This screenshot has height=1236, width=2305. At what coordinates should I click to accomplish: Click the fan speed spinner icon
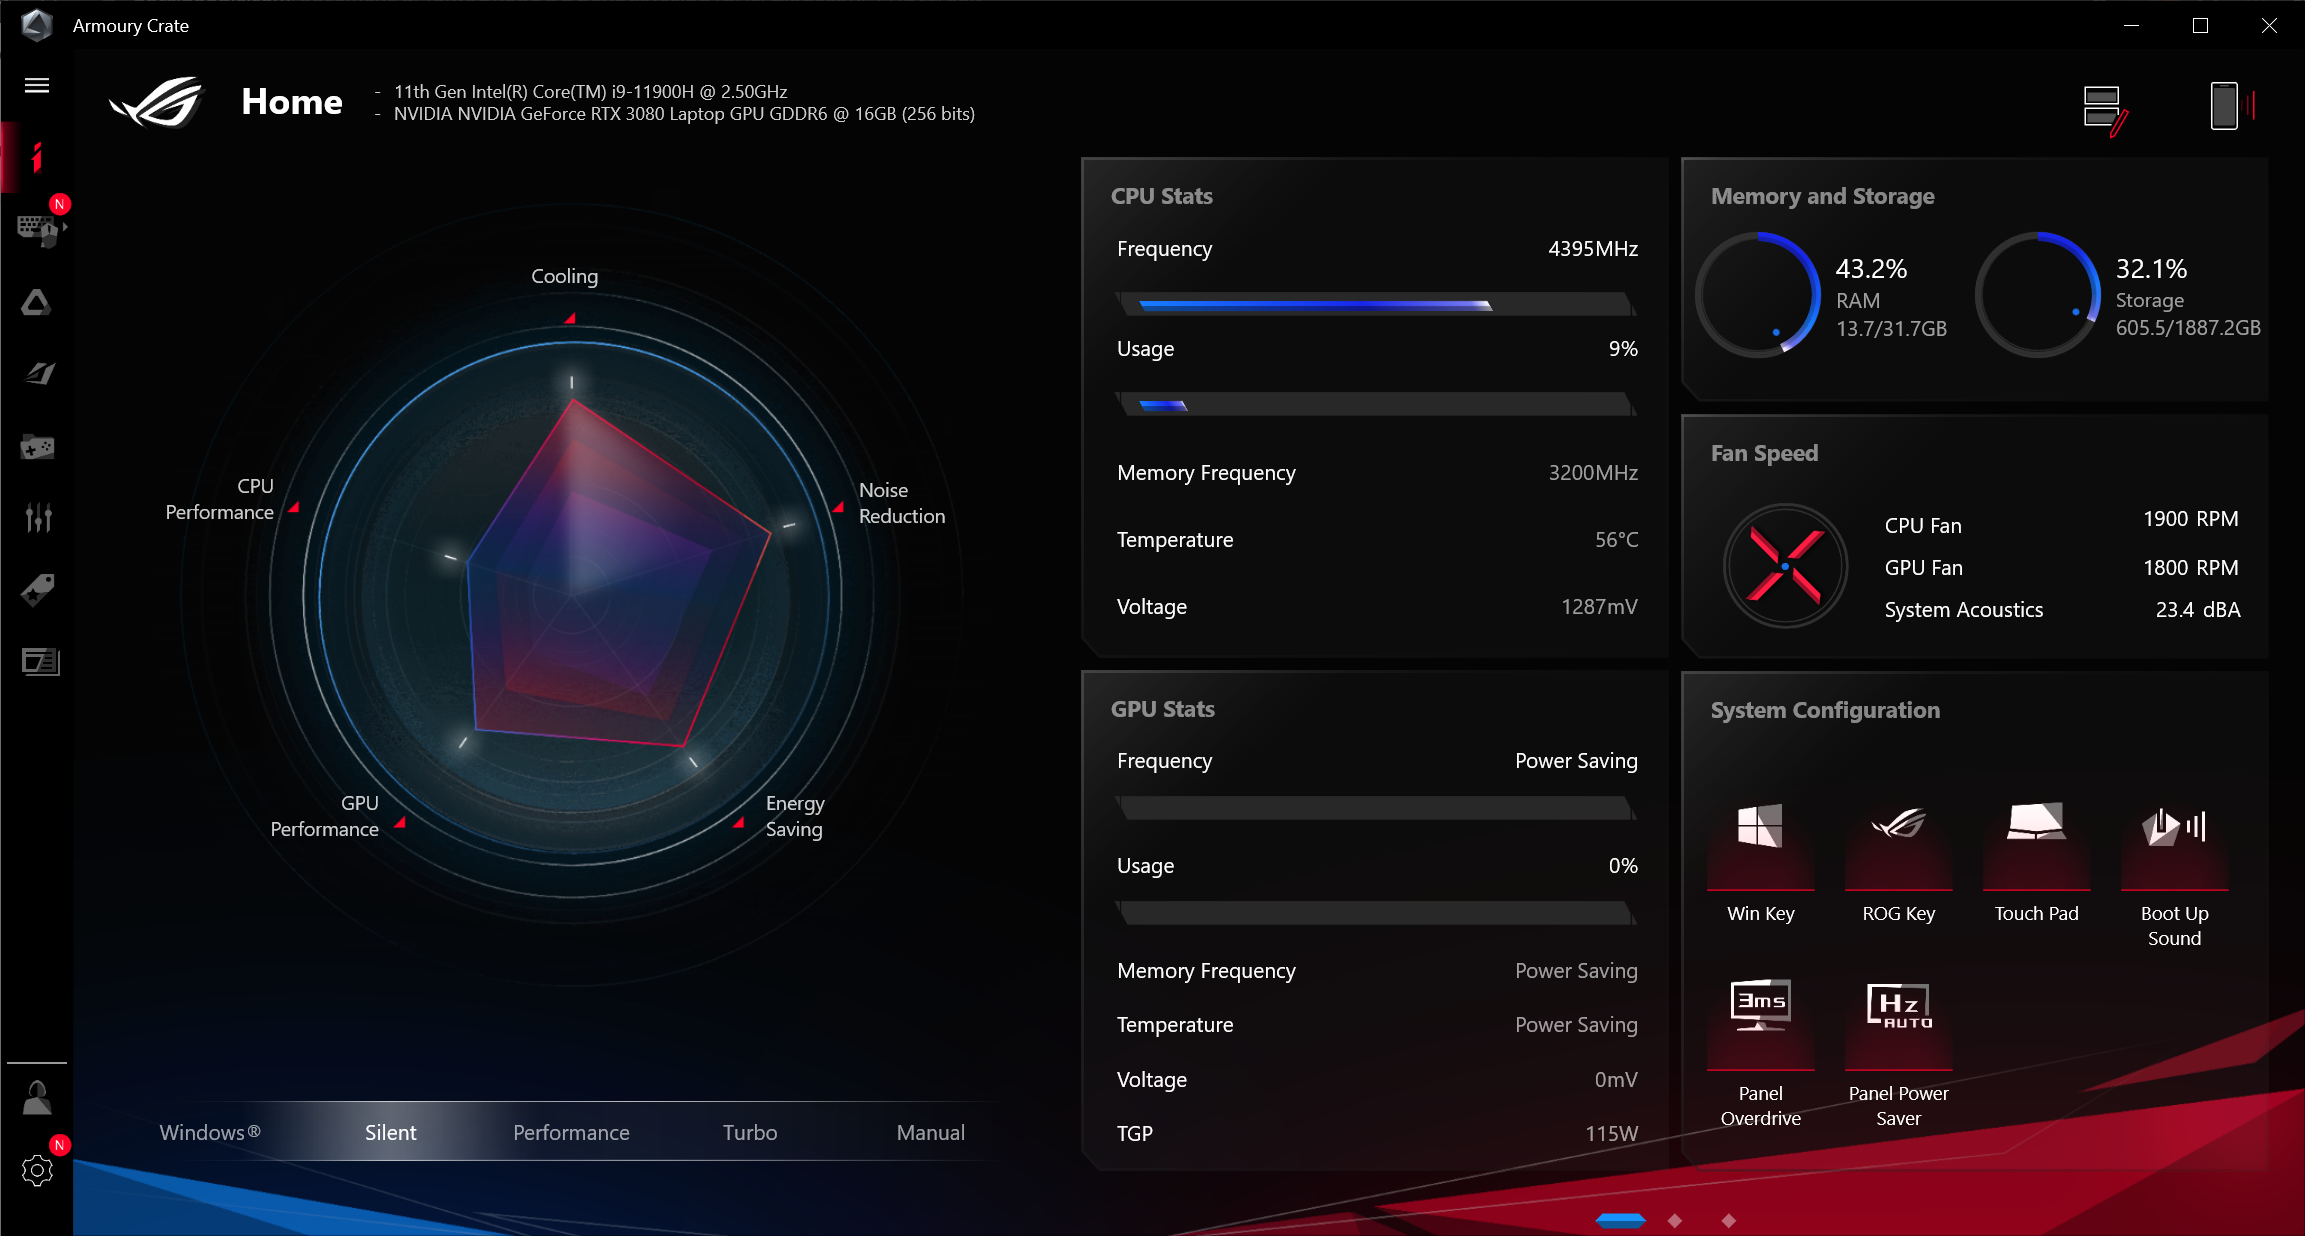pyautogui.click(x=1785, y=566)
